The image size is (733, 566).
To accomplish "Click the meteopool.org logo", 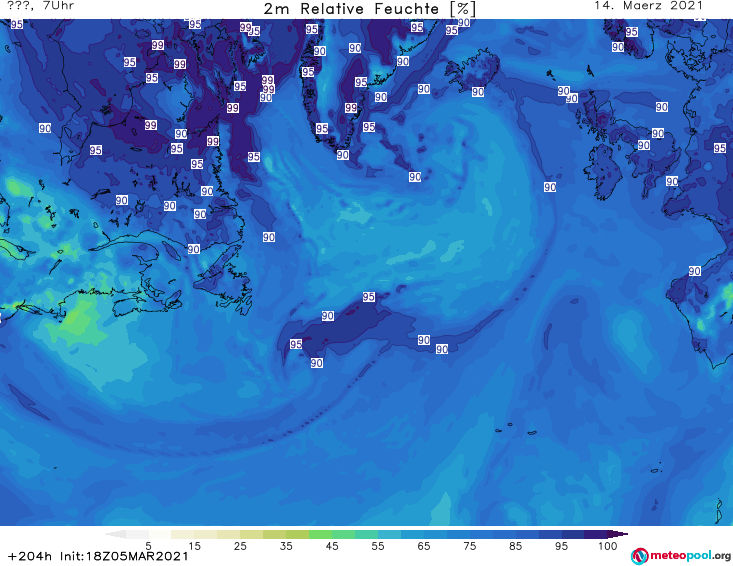I will [681, 556].
